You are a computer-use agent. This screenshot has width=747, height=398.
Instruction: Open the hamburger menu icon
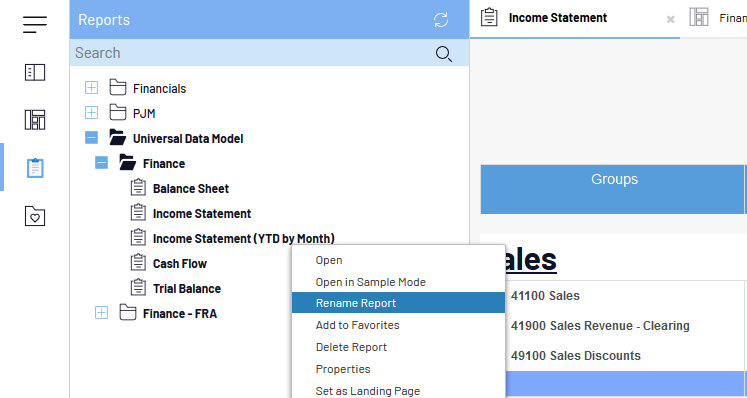[x=35, y=24]
